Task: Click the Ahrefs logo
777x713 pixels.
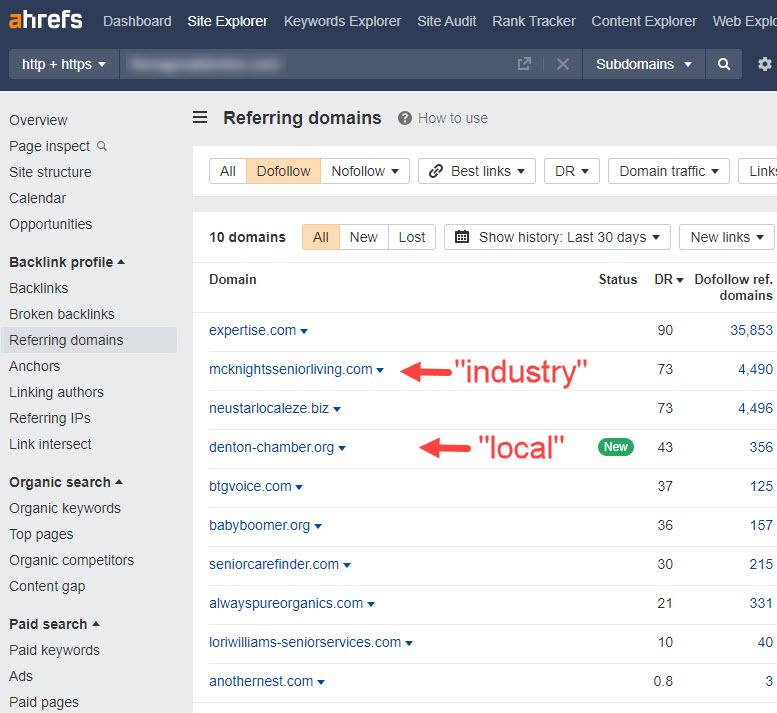Action: tap(46, 20)
